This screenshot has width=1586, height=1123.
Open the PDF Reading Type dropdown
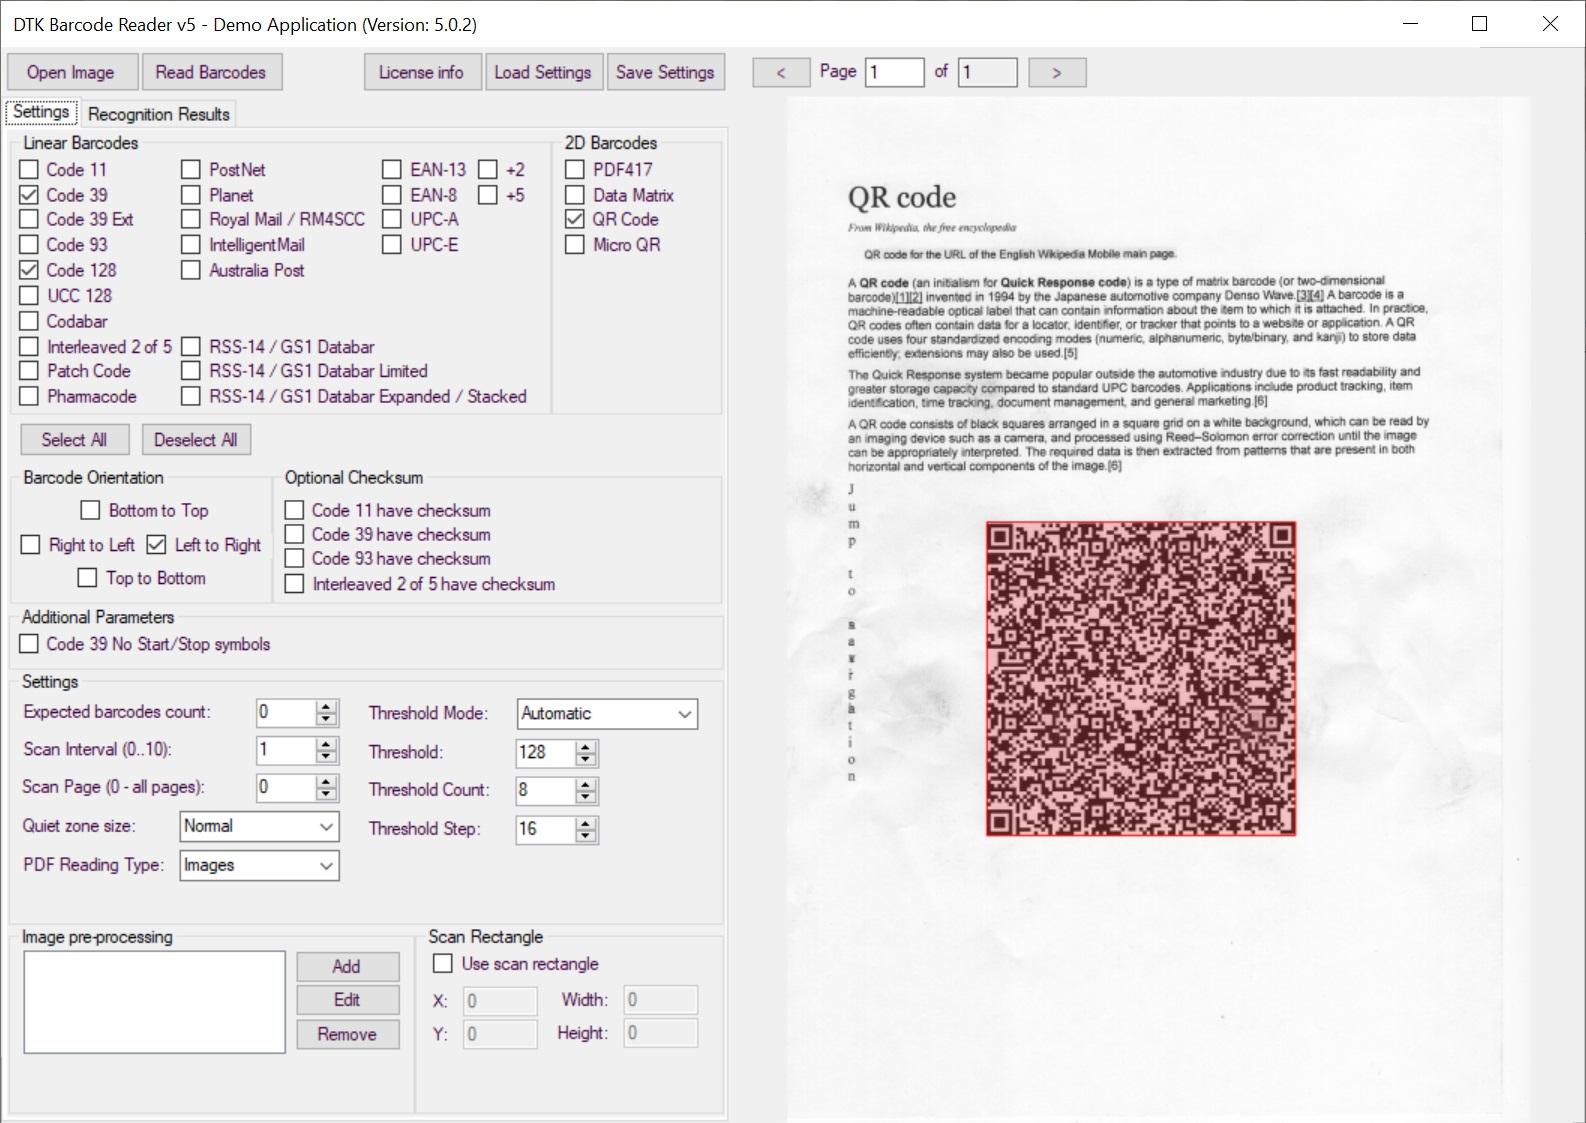point(259,865)
